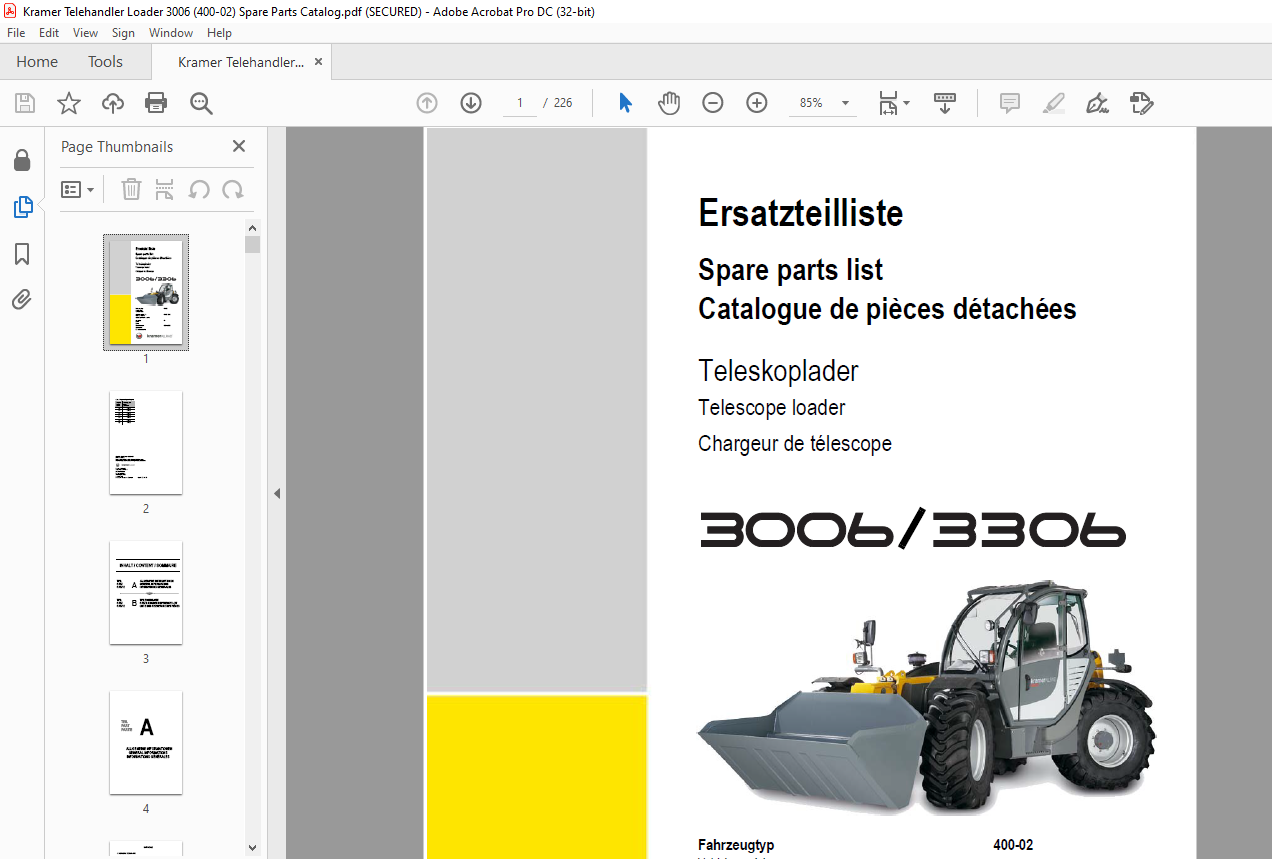Open the Window menu
This screenshot has height=859, width=1272.
(171, 33)
